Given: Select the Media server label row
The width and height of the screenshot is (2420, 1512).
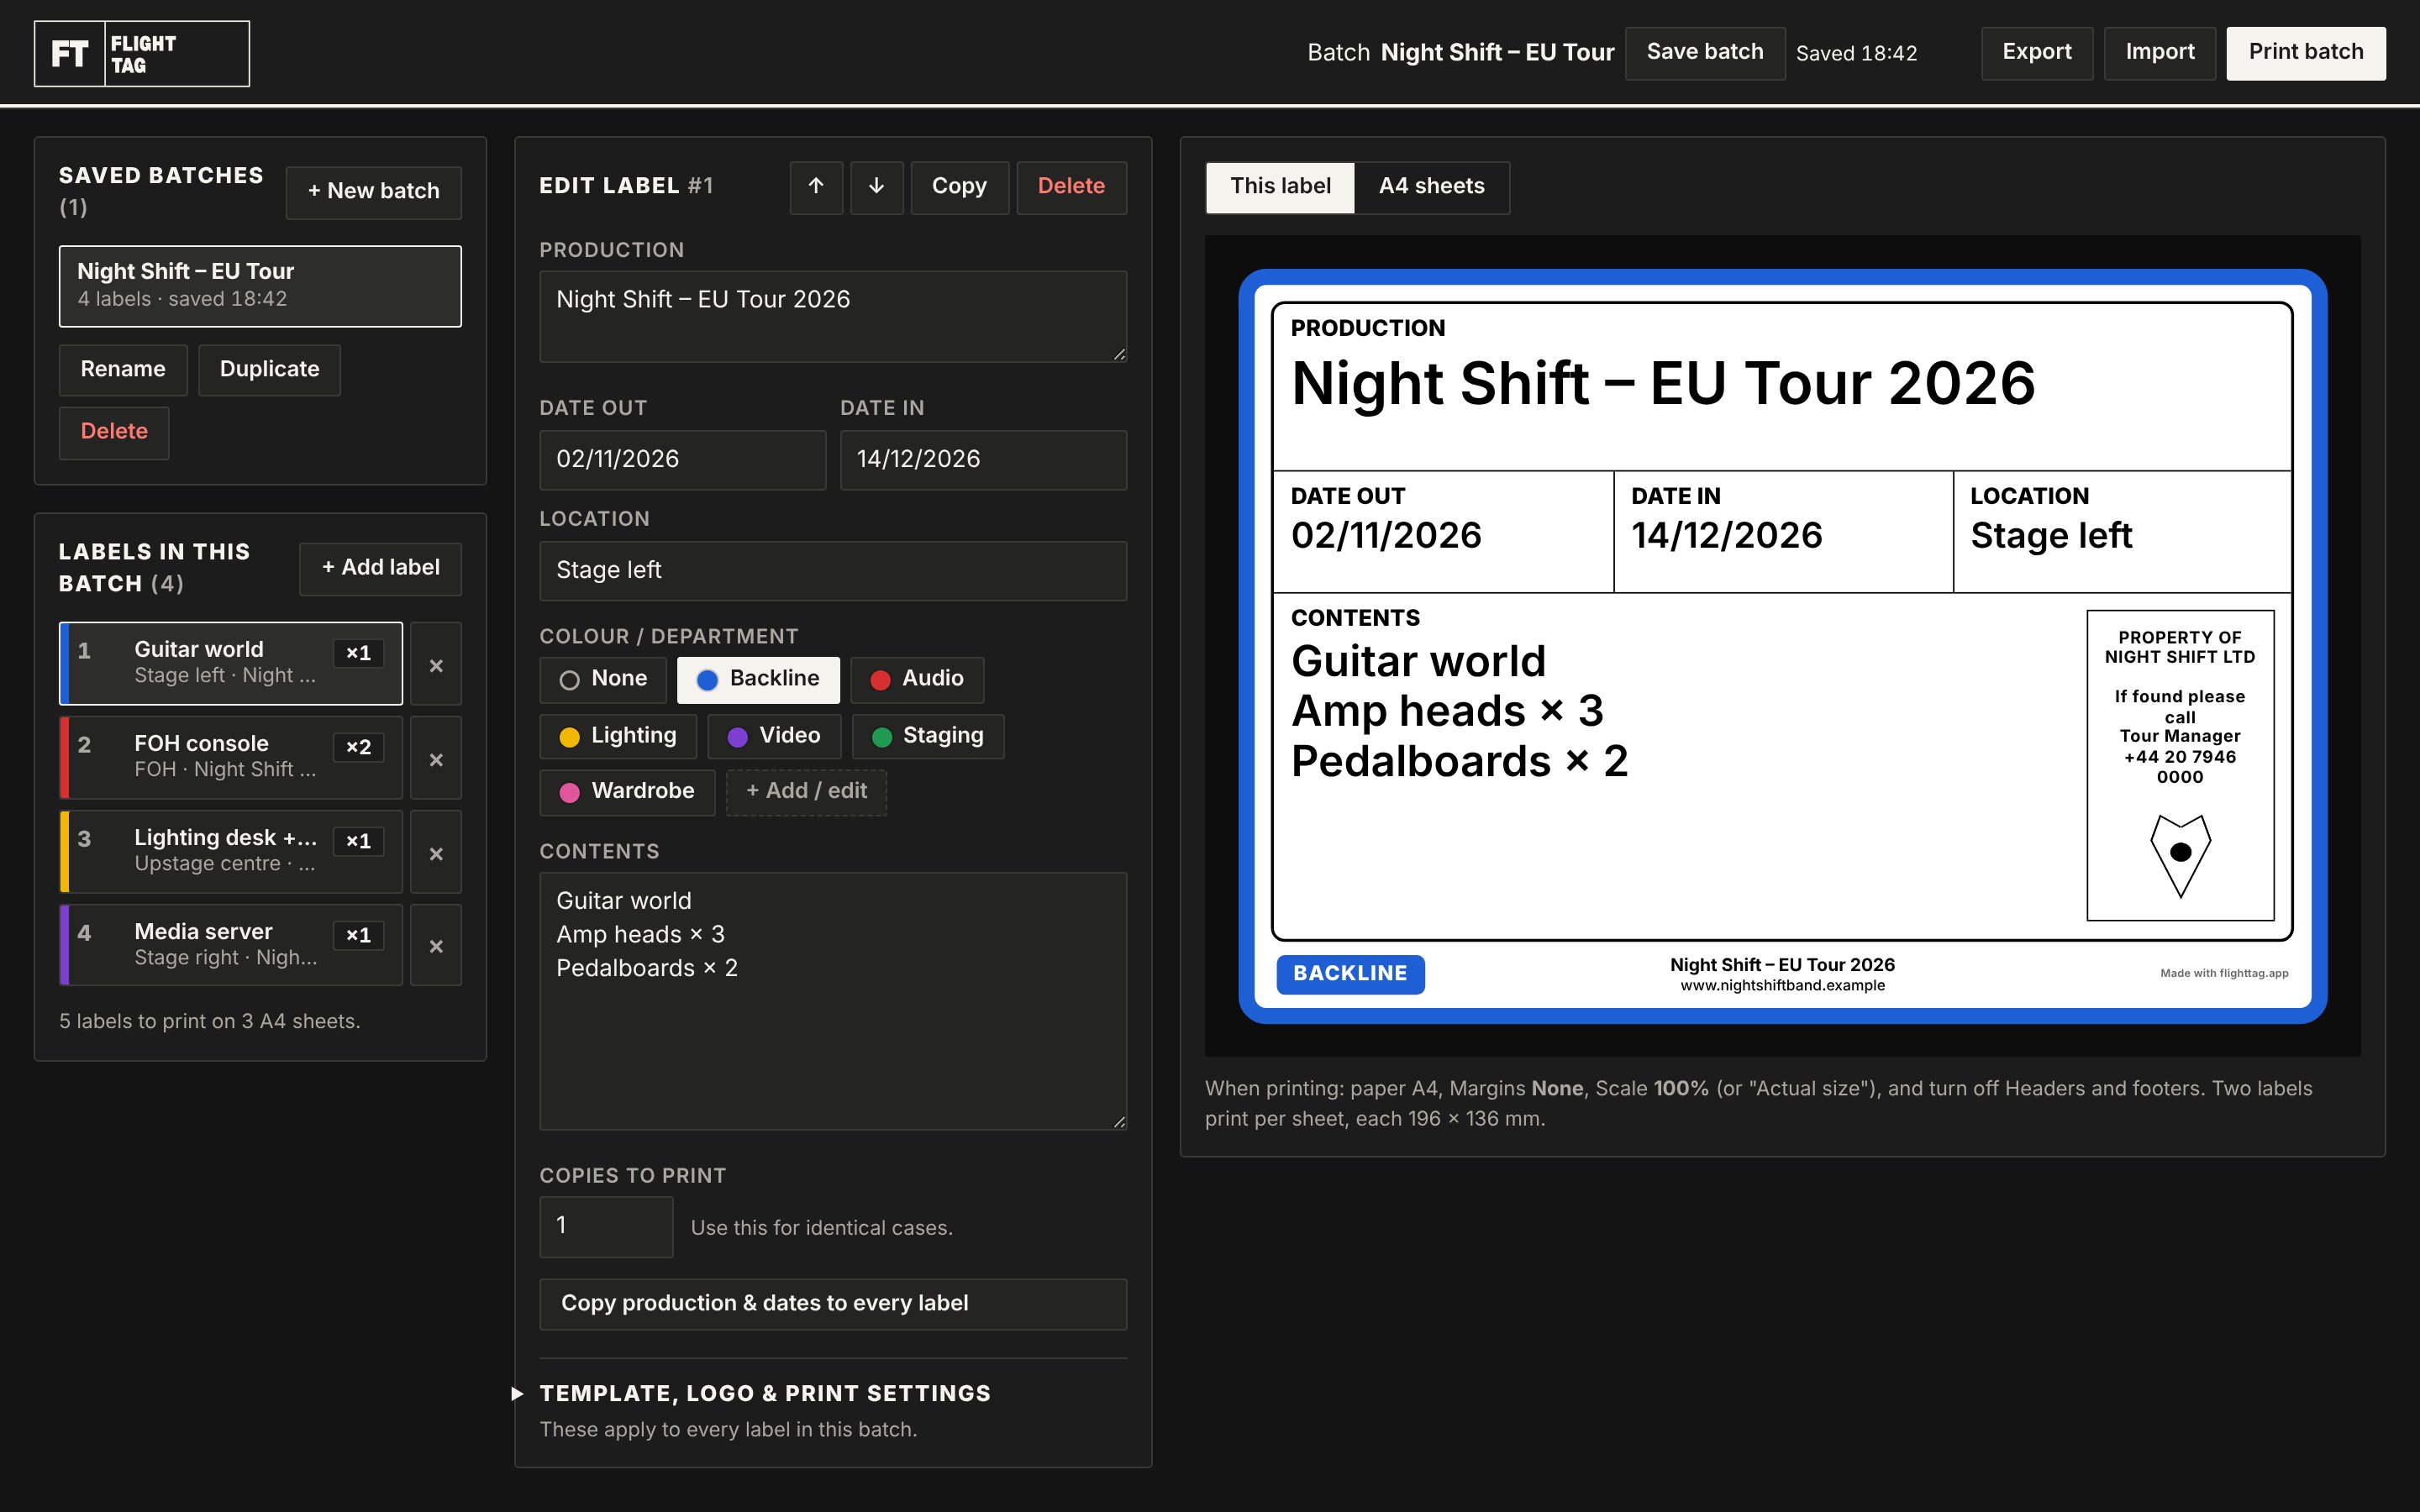Looking at the screenshot, I should [231, 945].
